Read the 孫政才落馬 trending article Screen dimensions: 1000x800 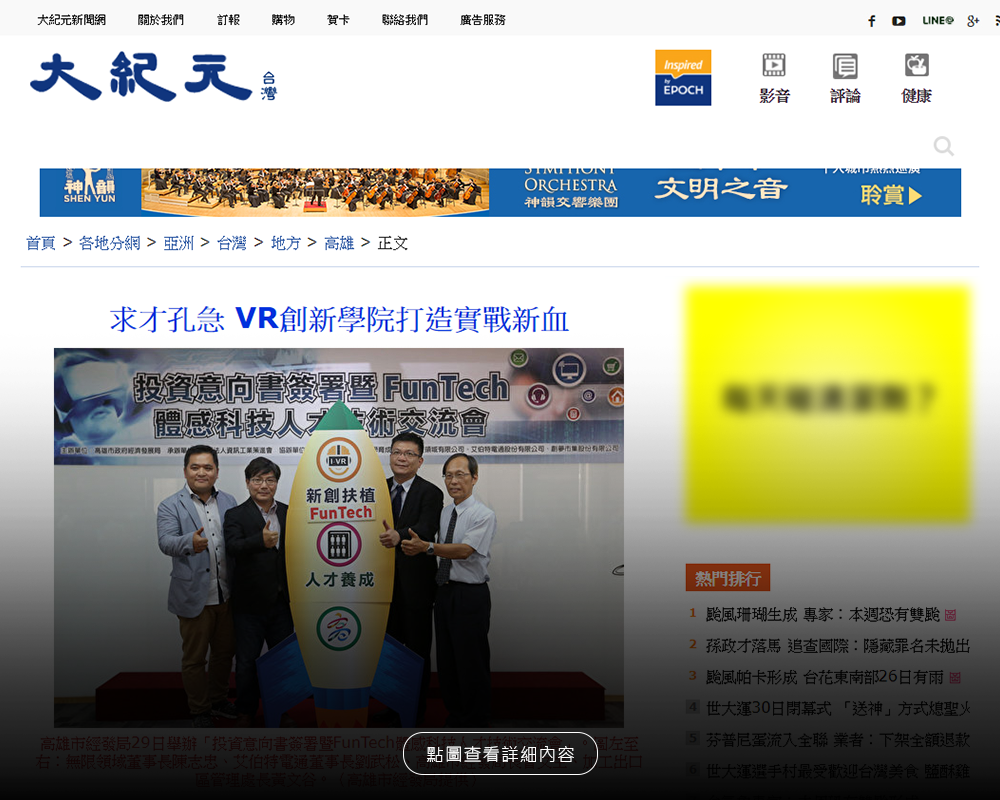(838, 646)
